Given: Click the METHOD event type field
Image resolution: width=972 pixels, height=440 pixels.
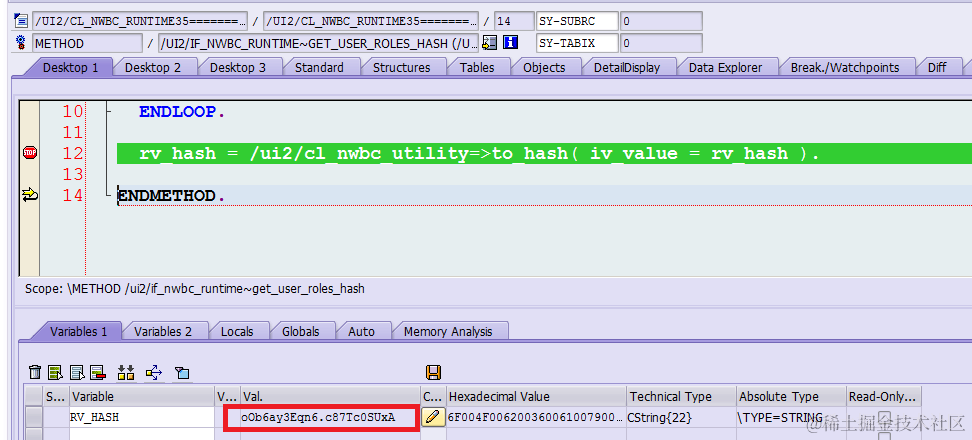Looking at the screenshot, I should (x=87, y=43).
